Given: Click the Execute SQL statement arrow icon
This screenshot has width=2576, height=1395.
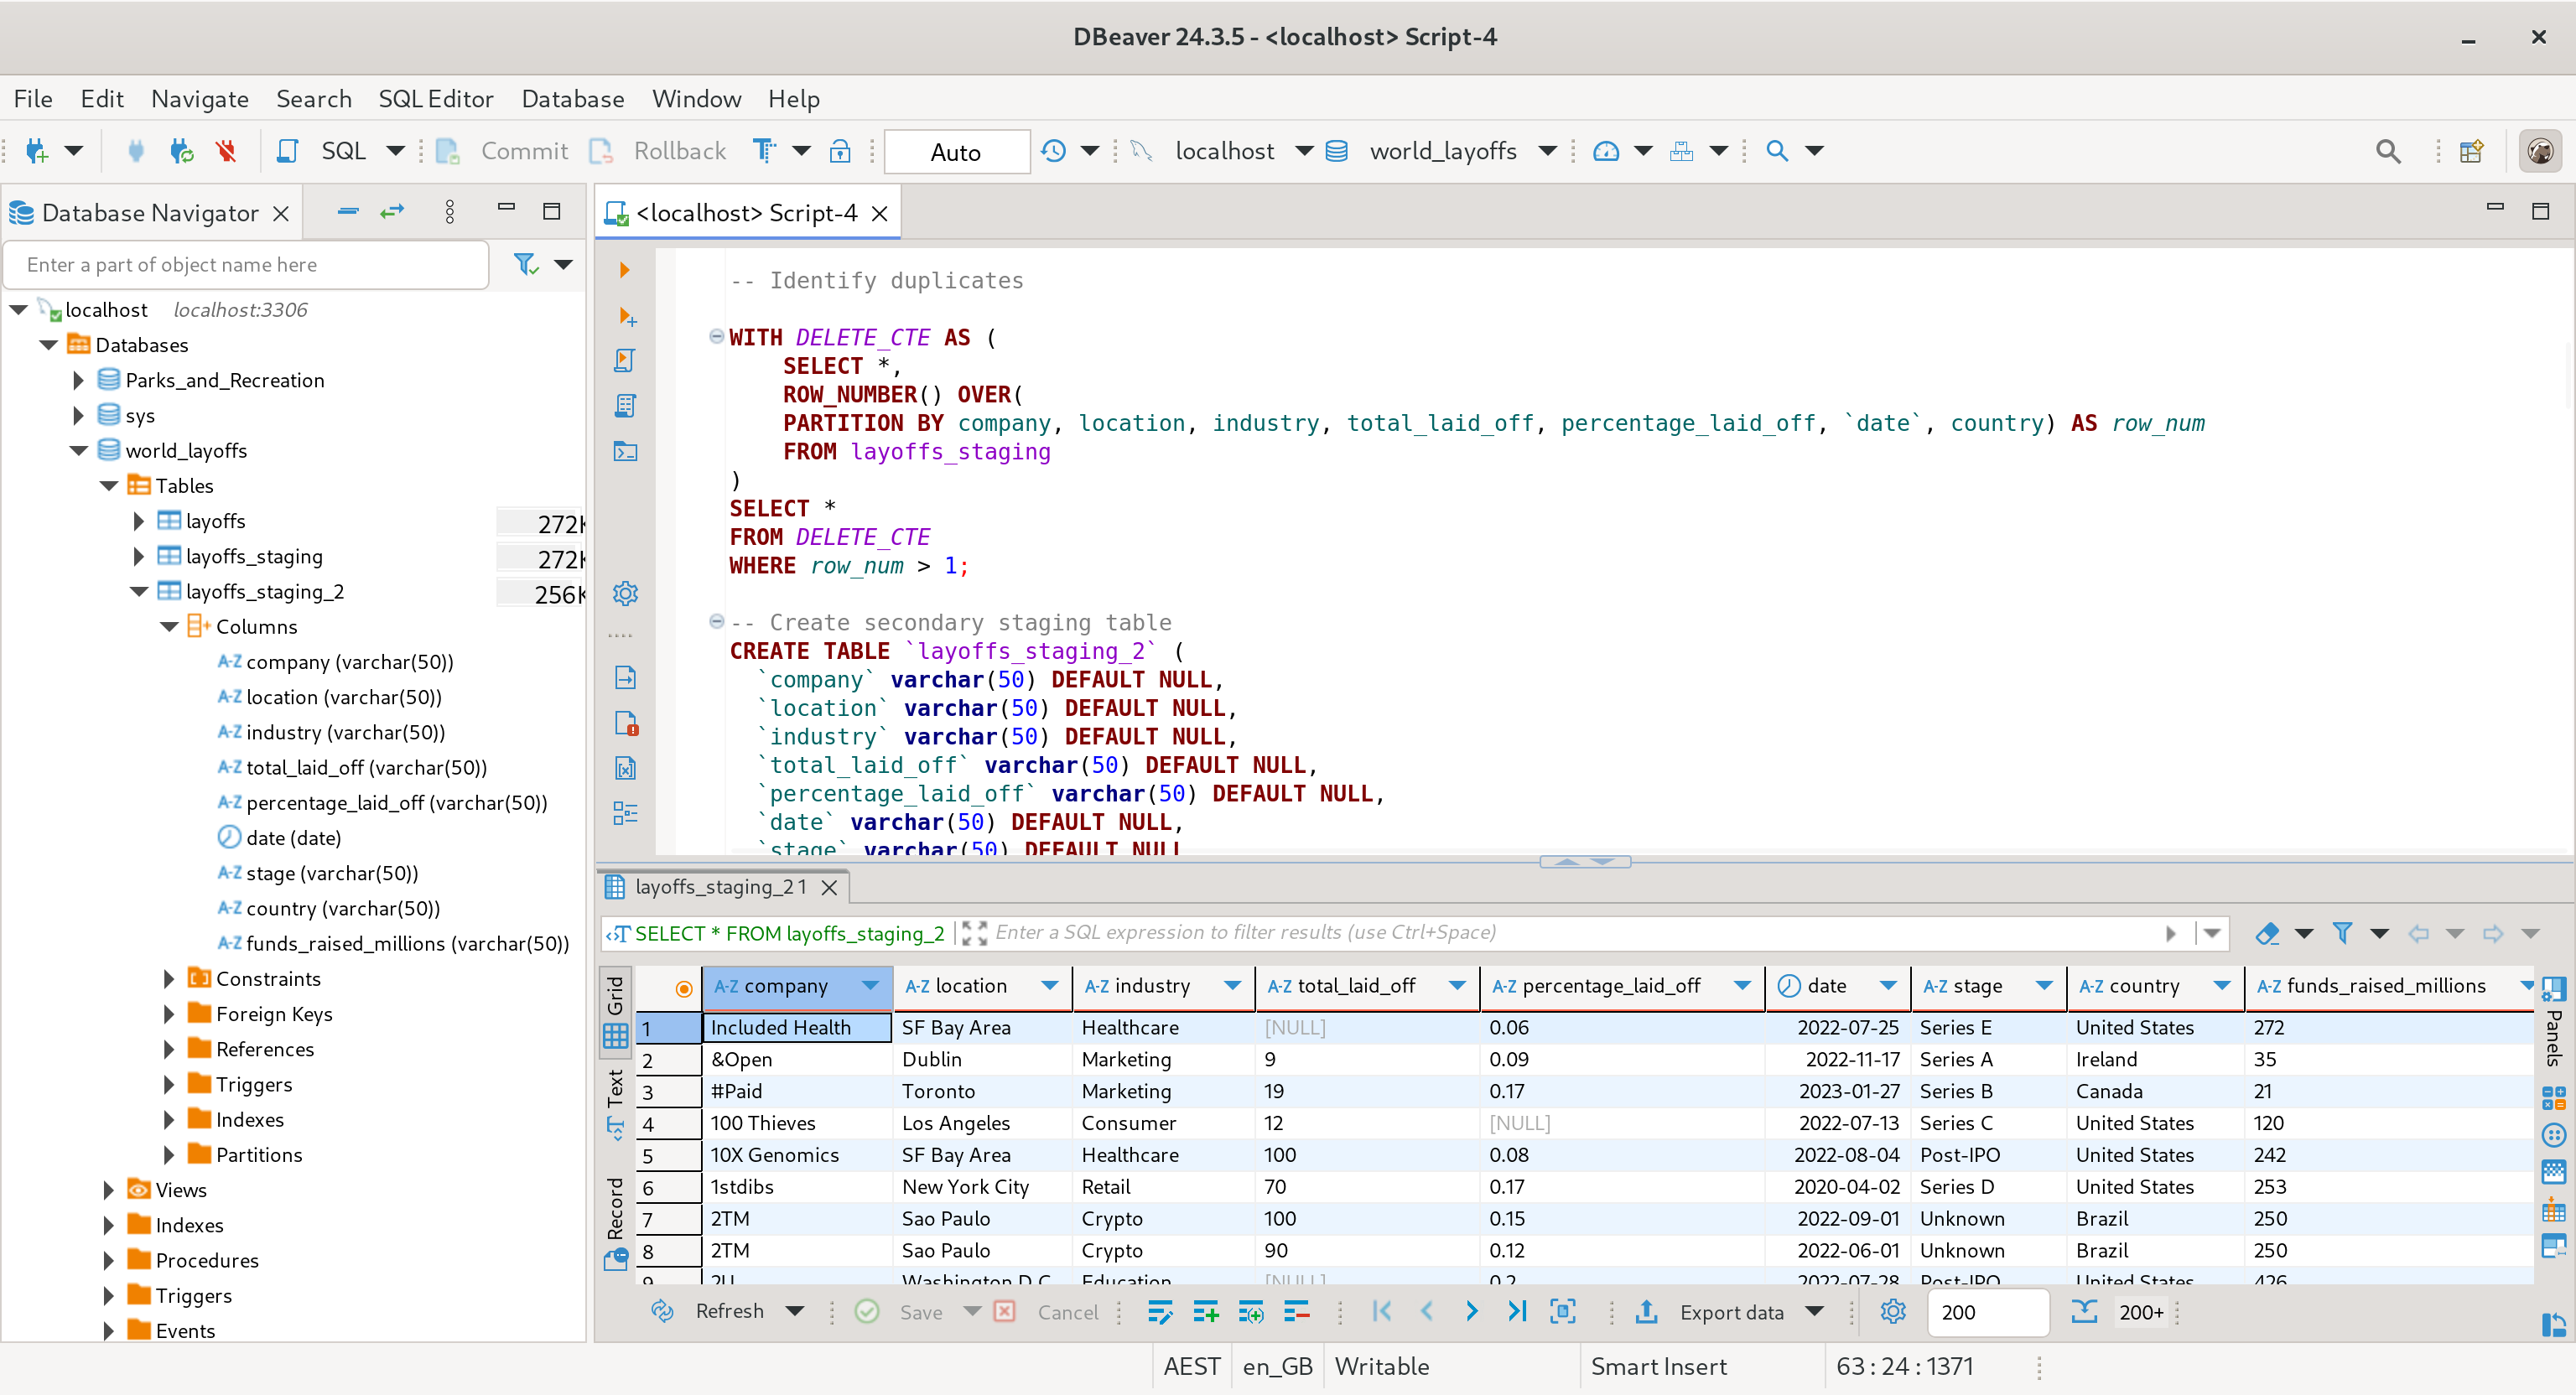Looking at the screenshot, I should [624, 270].
